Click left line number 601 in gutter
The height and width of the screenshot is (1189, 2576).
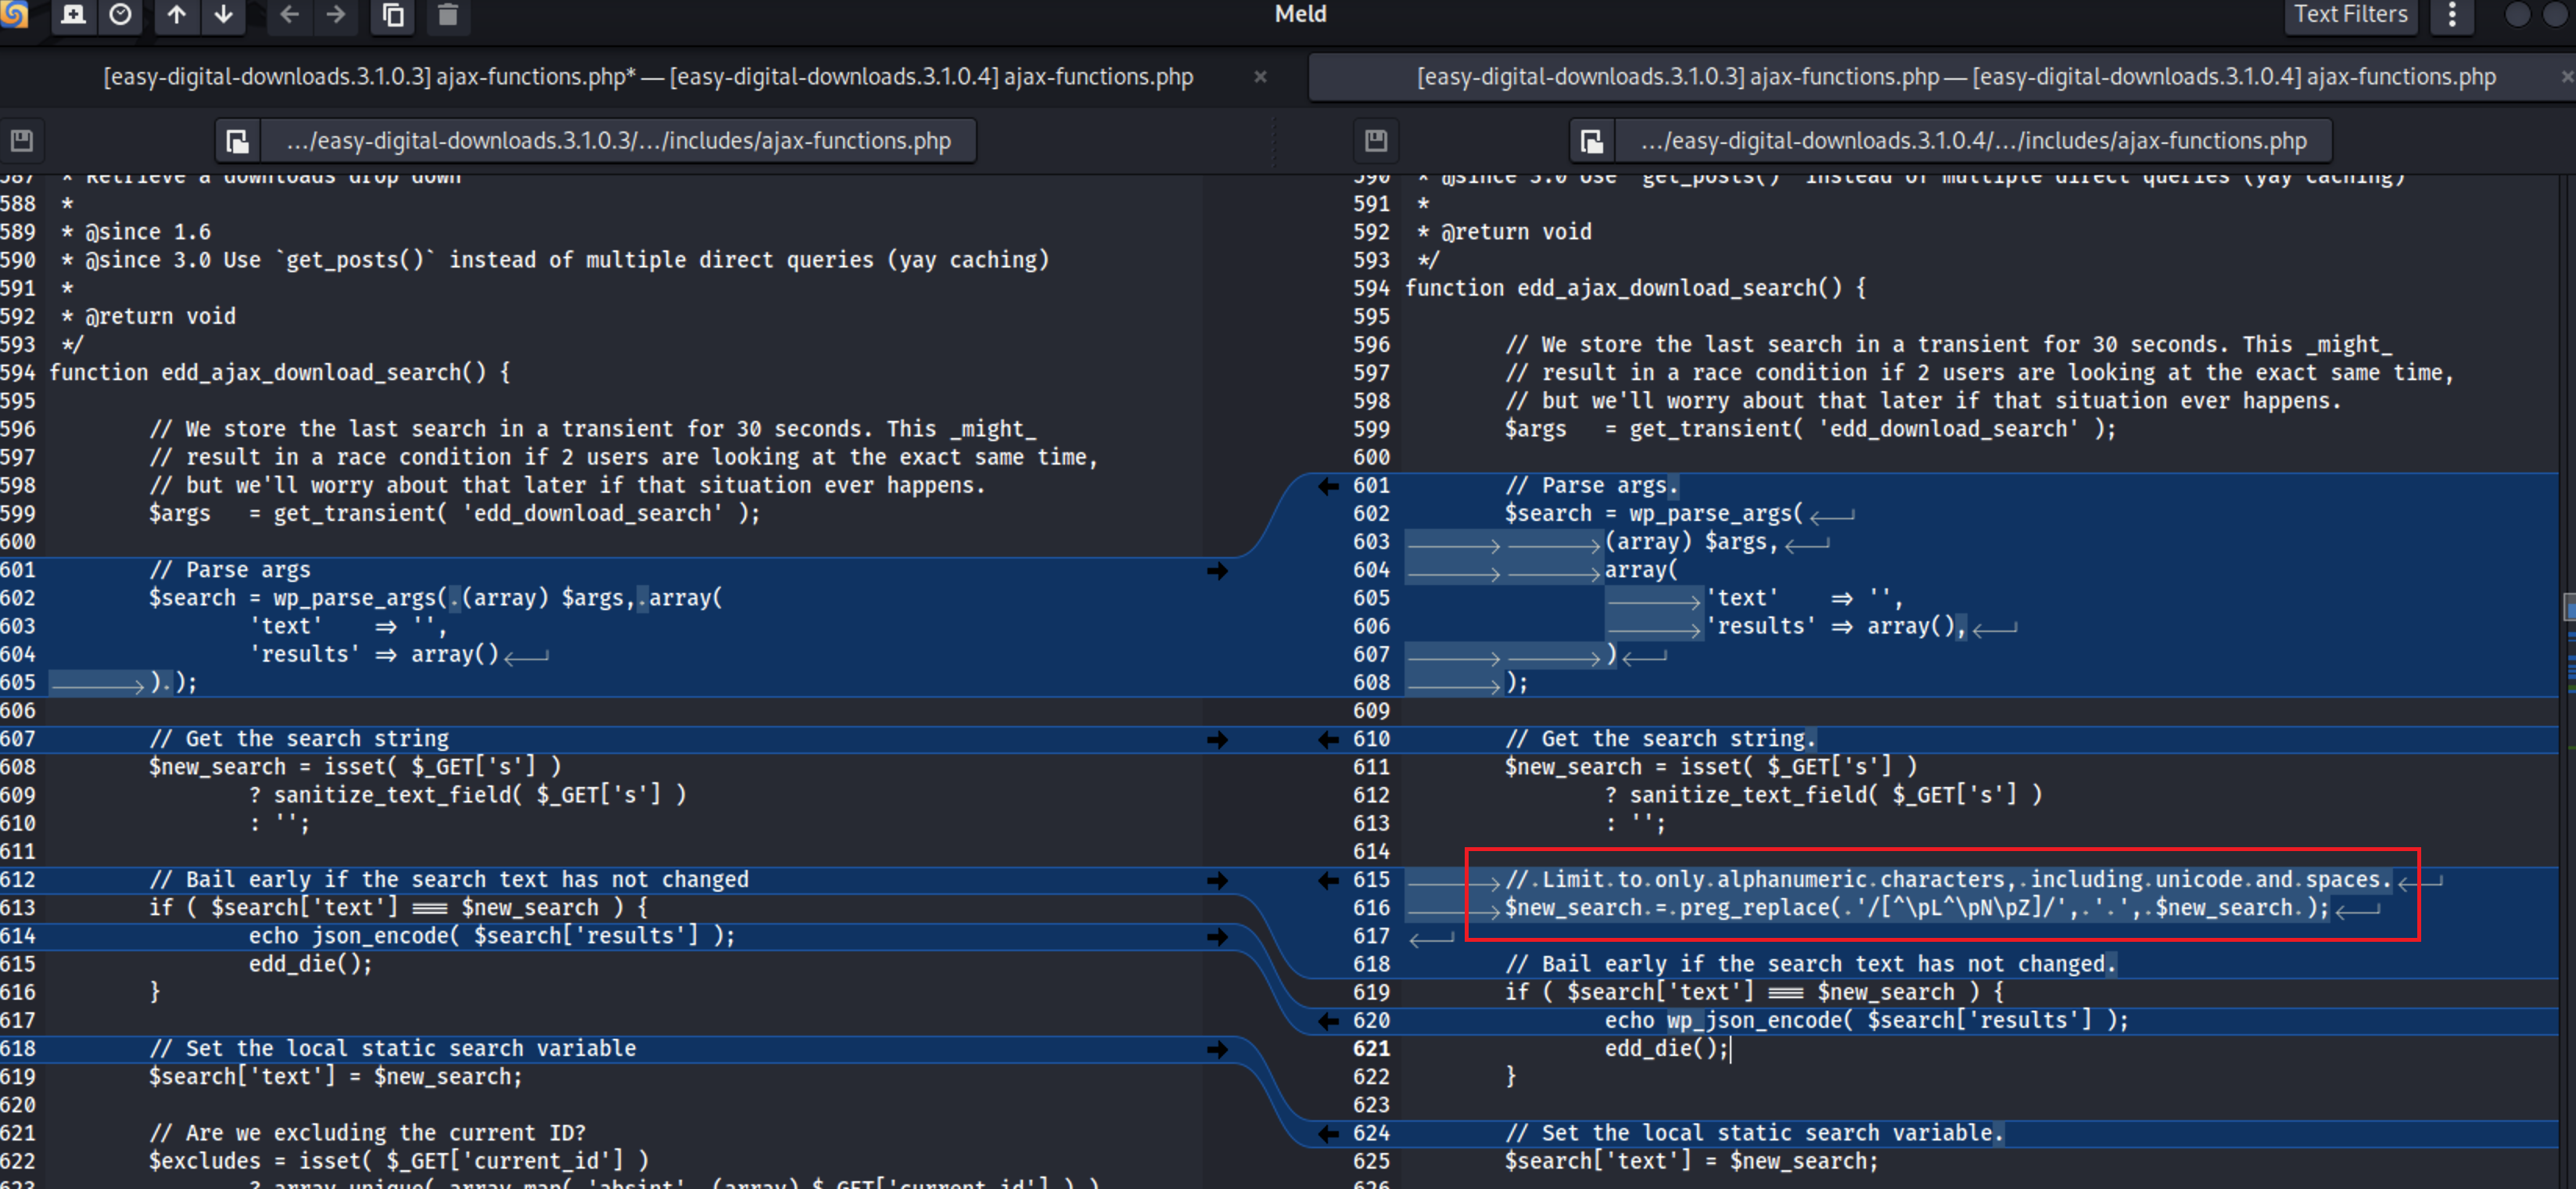(x=18, y=570)
